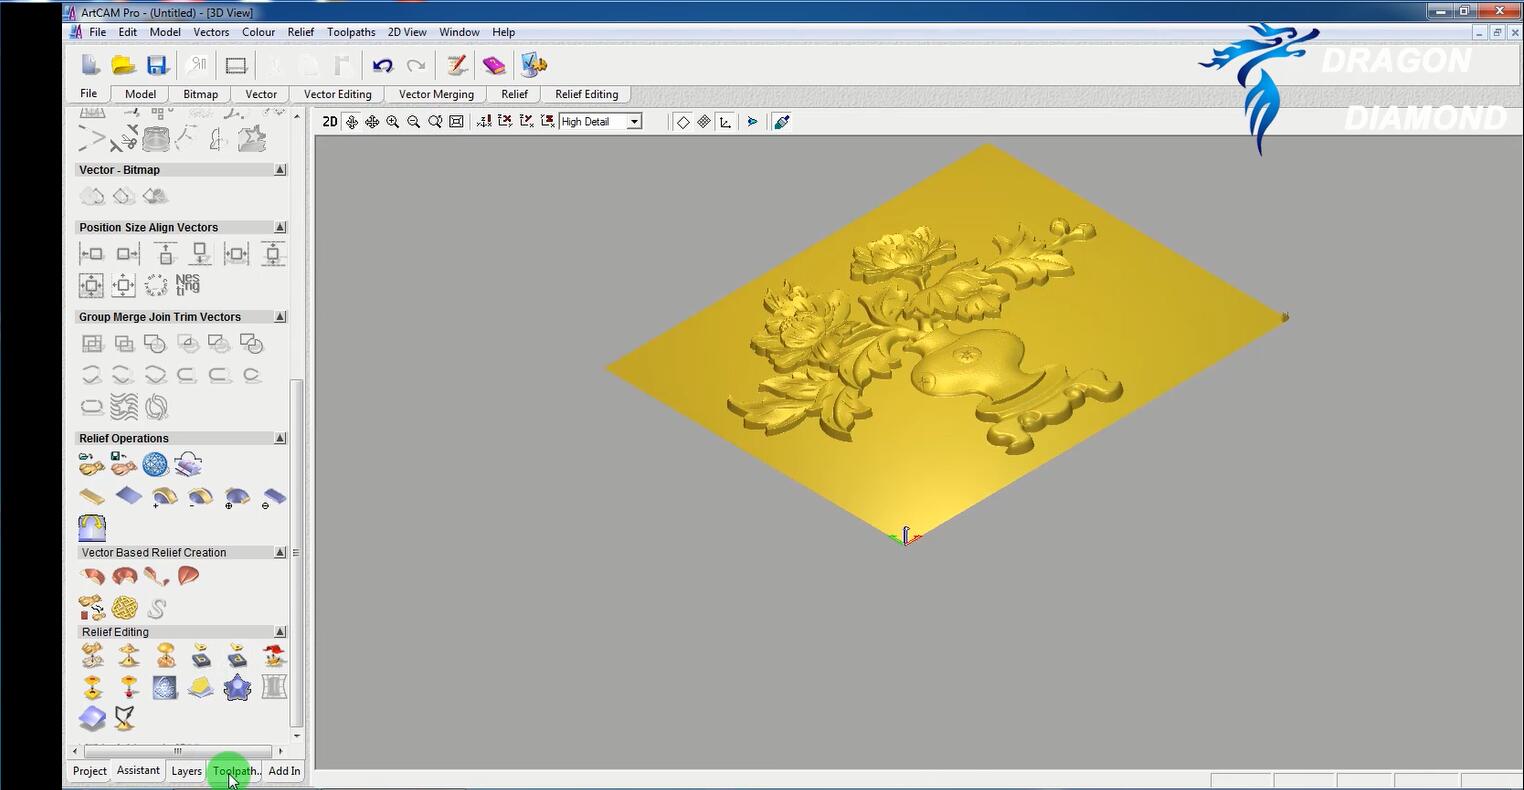Viewport: 1524px width, 790px height.
Task: Click the Zoom Out magnifier icon
Action: click(413, 122)
